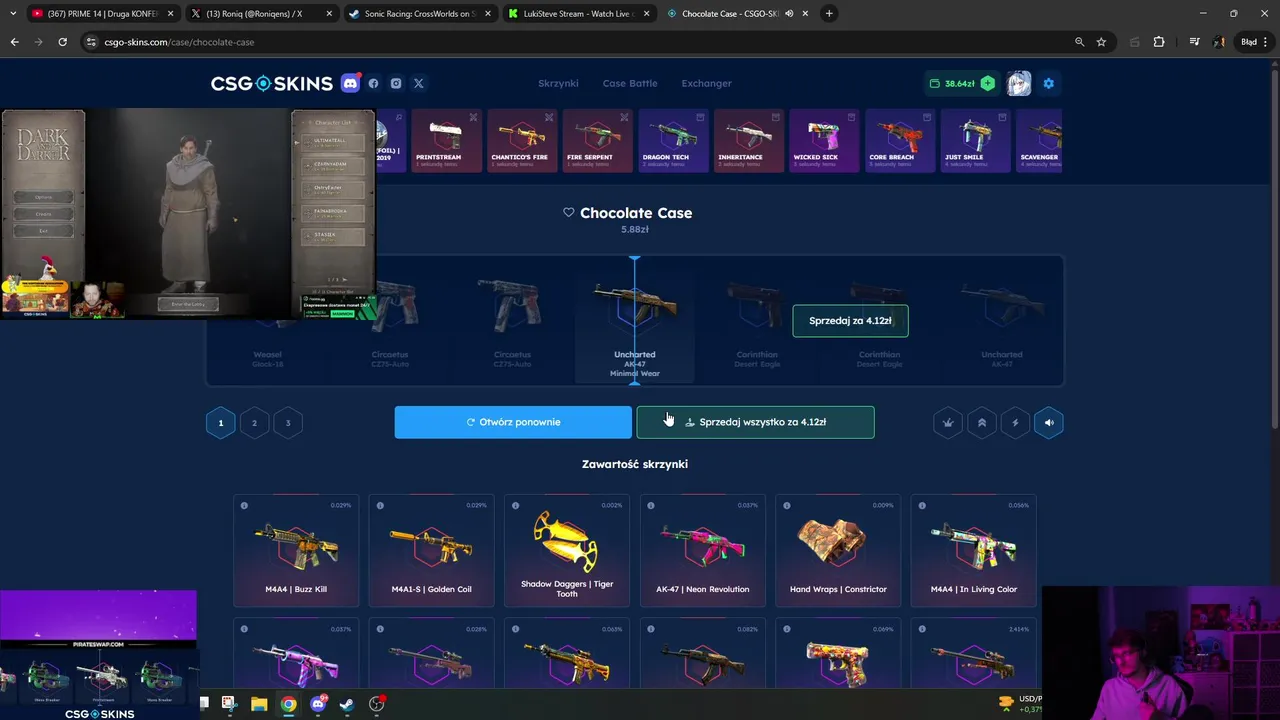Open the Instagram social icon
Viewport: 1280px width, 720px height.
tap(396, 83)
